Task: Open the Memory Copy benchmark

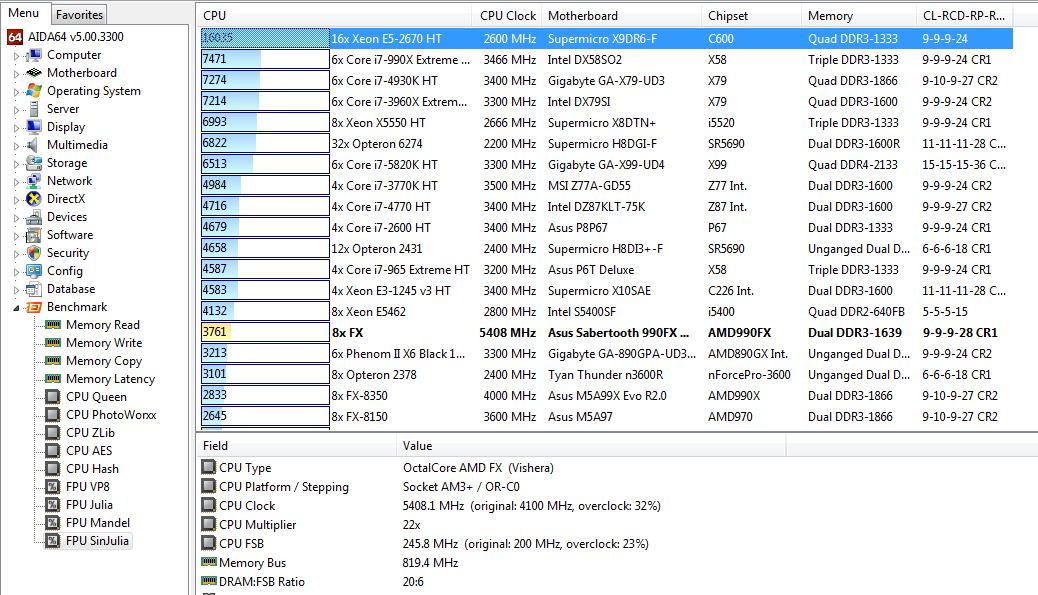Action: click(x=104, y=361)
